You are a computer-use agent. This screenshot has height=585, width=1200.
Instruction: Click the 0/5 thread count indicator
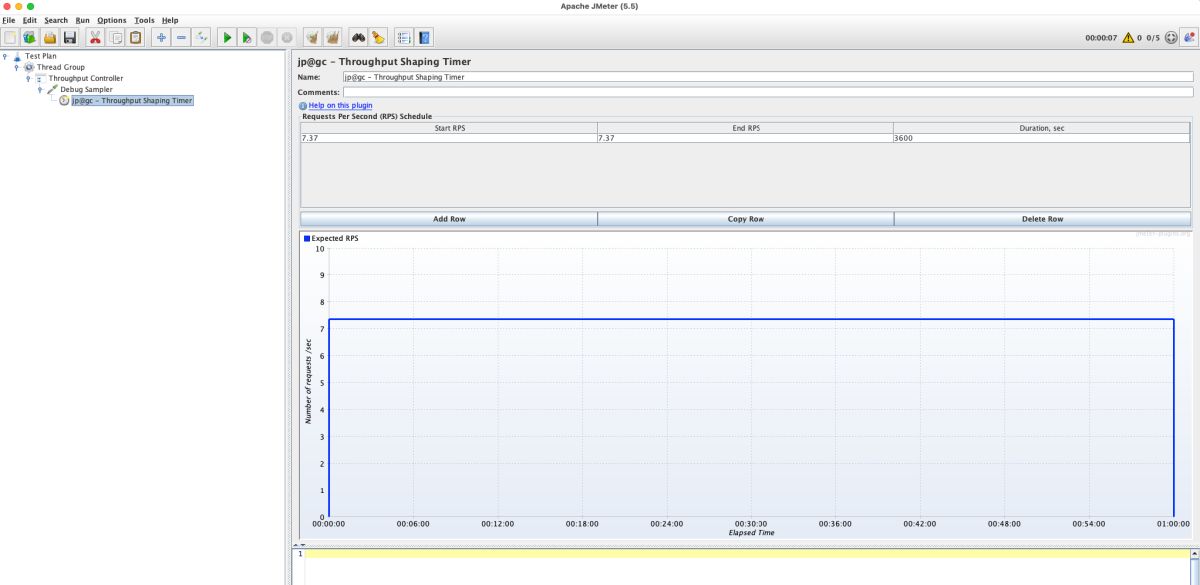1153,38
